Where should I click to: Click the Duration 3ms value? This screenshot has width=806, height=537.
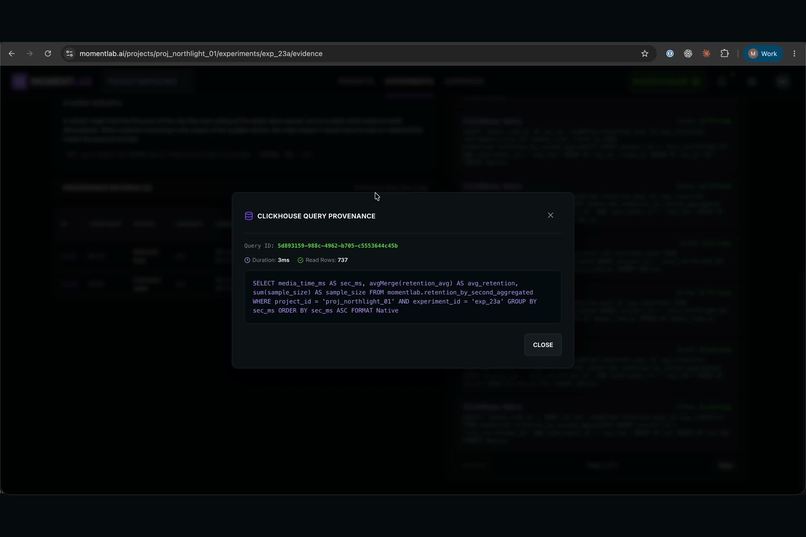[x=284, y=260]
